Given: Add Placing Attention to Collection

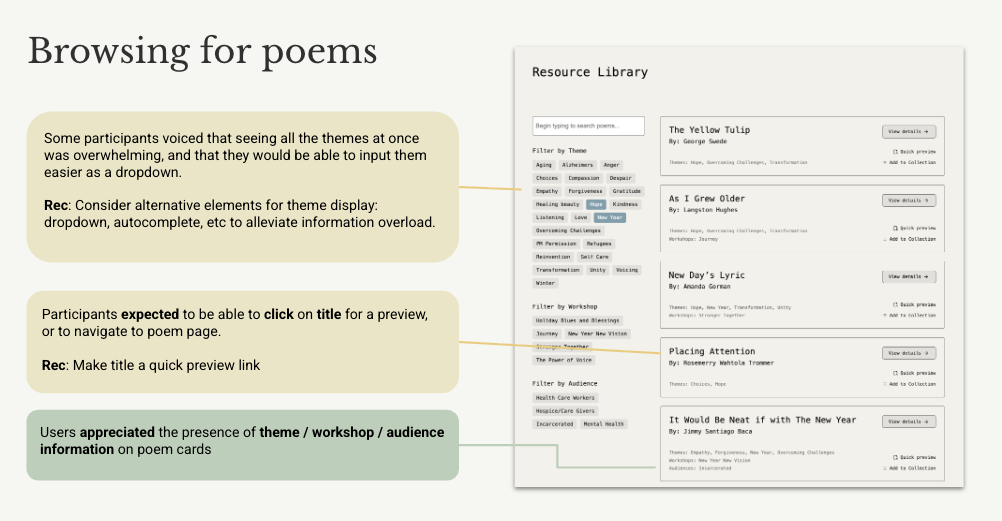Looking at the screenshot, I should click(912, 384).
